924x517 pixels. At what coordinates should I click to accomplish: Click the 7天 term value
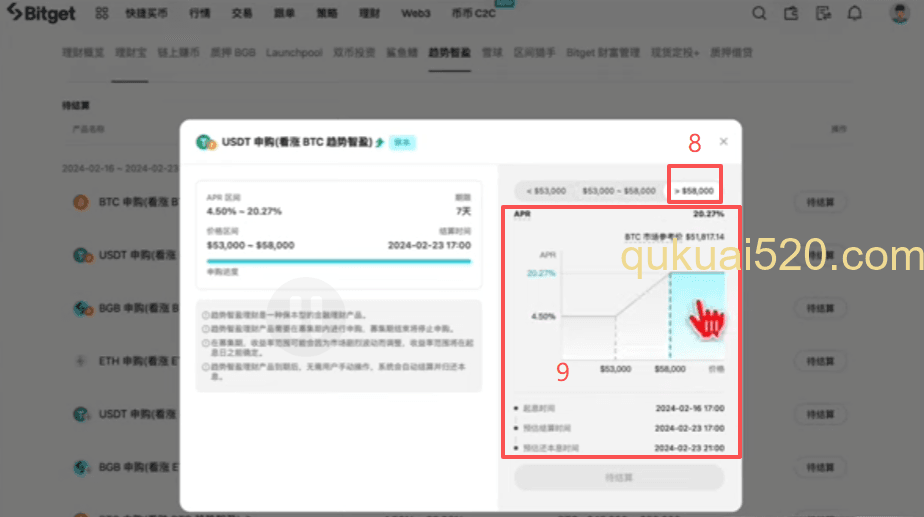tap(463, 211)
